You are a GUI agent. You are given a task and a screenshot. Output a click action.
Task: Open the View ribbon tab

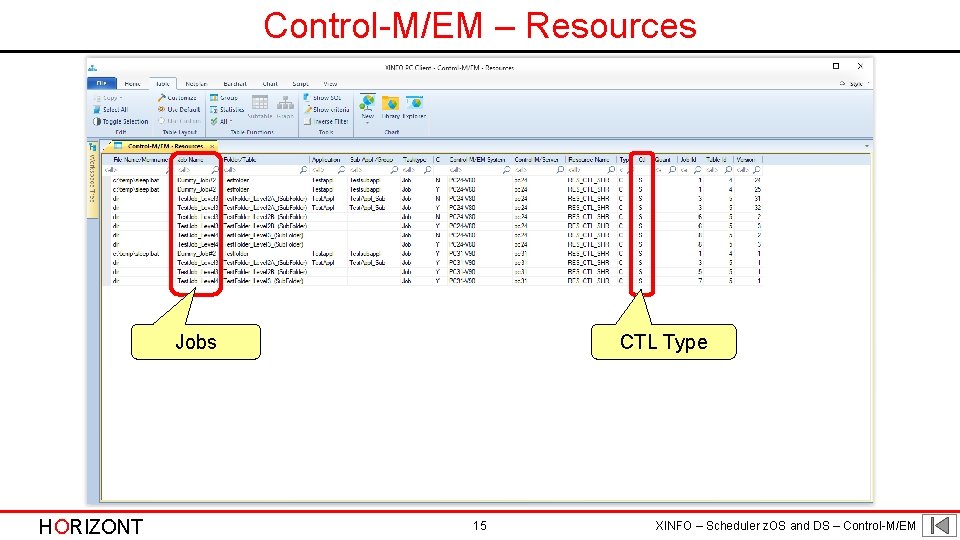click(330, 84)
